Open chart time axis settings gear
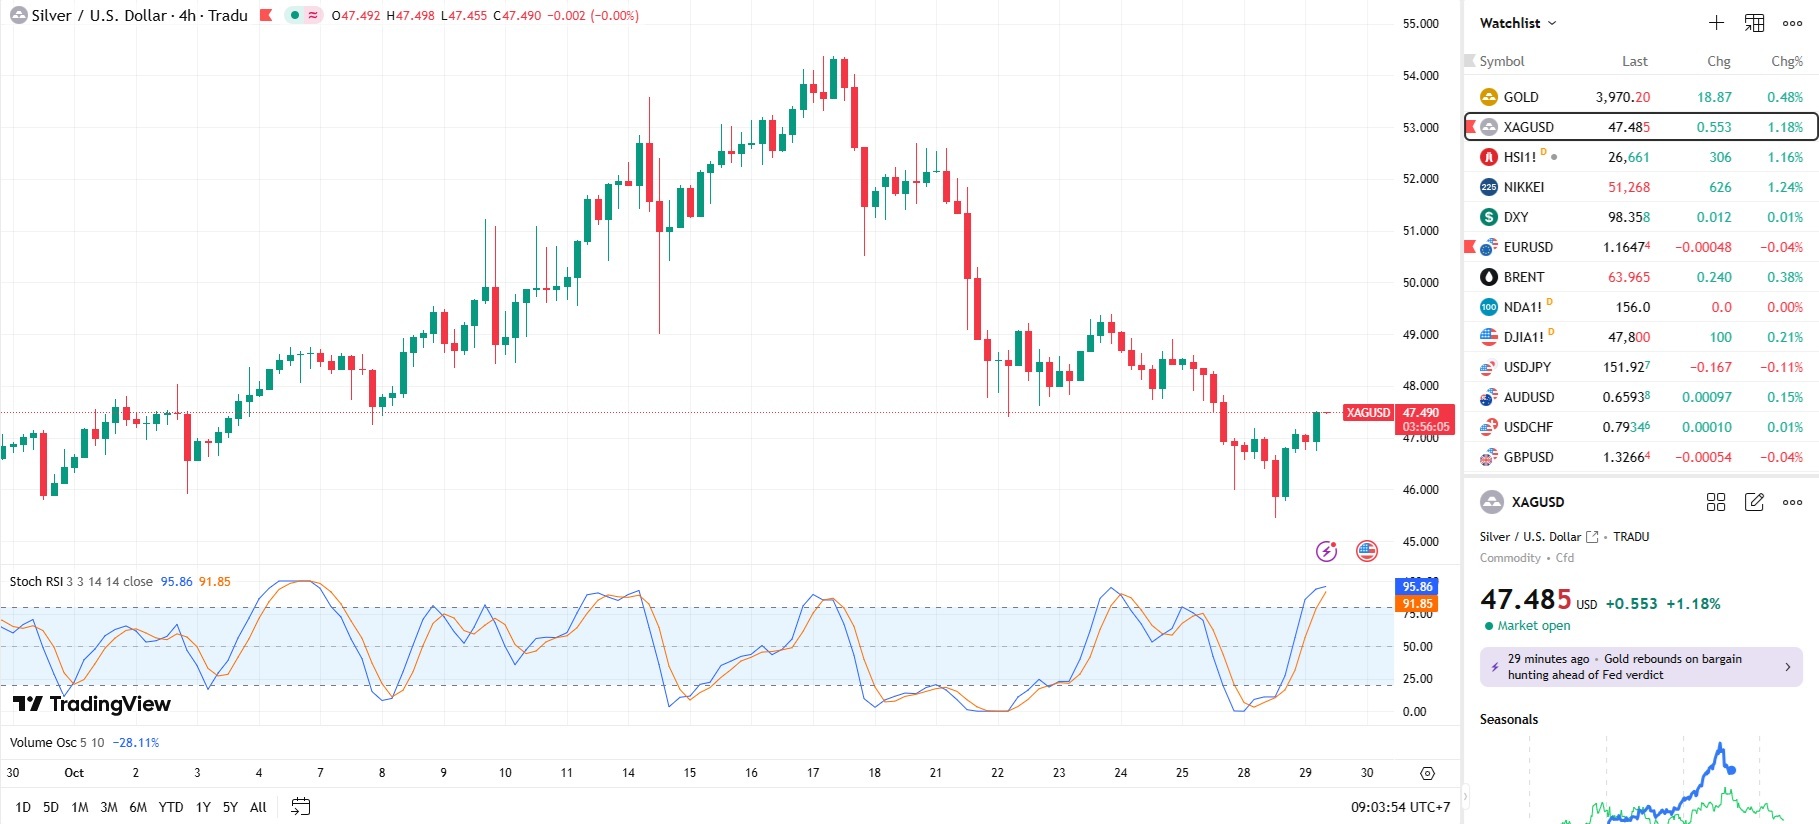The width and height of the screenshot is (1819, 824). [1427, 773]
